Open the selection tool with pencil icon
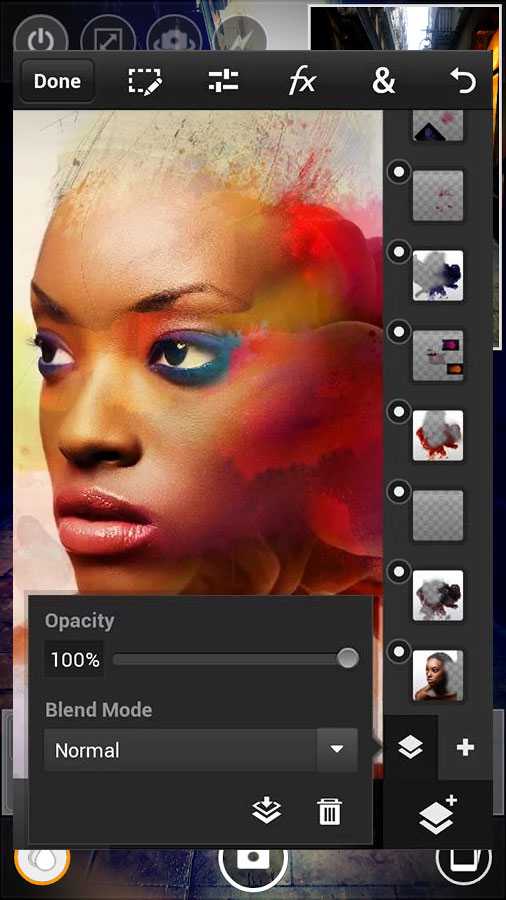This screenshot has width=506, height=900. pos(145,81)
